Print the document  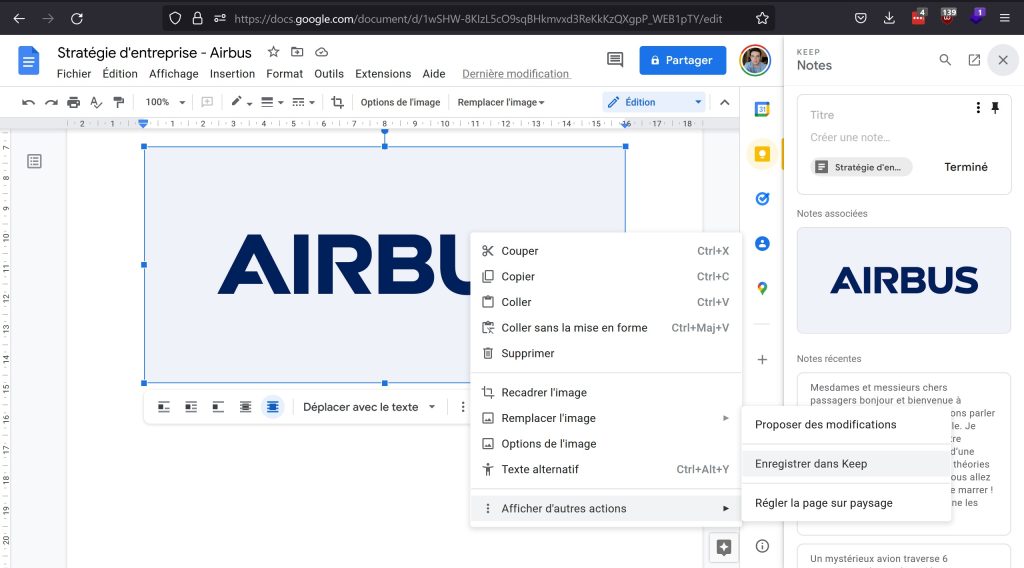click(x=74, y=103)
